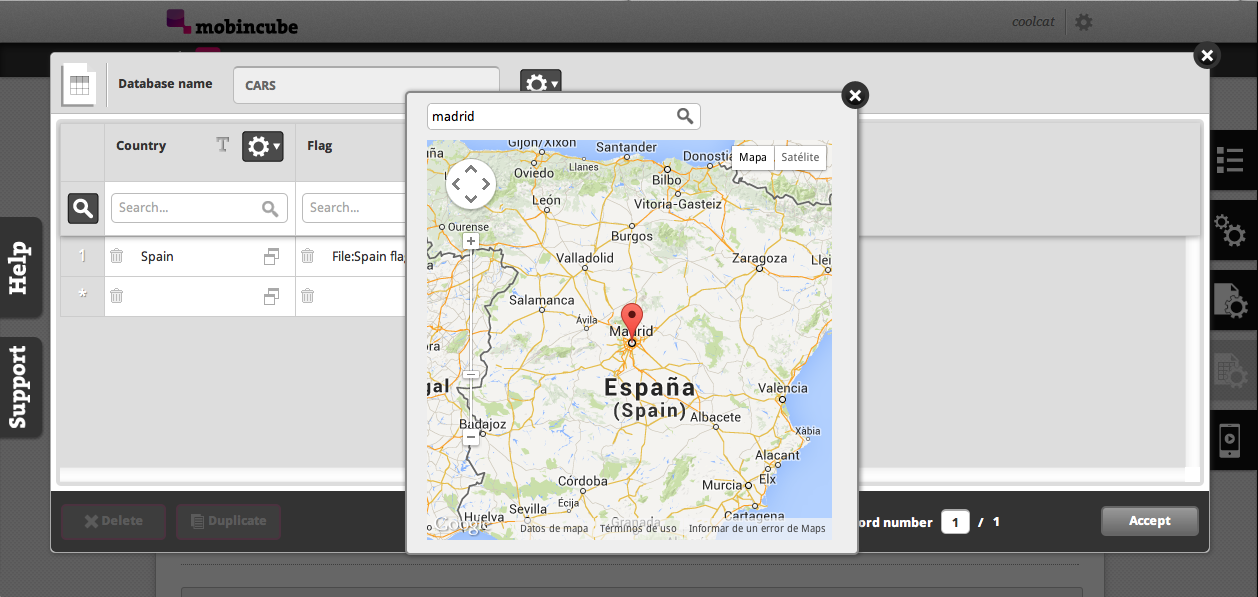Click Valladolid on the map
Viewport: 1258px width, 597px height.
pyautogui.click(x=585, y=258)
